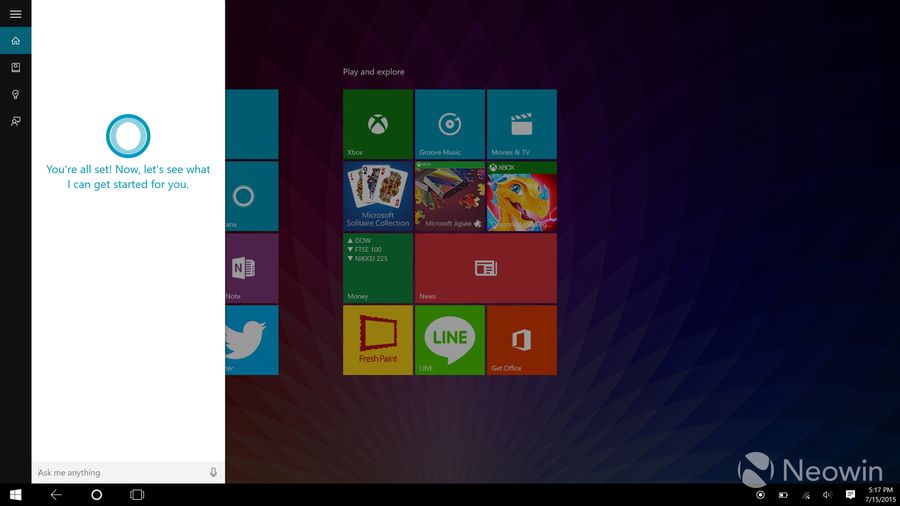Click the Ask me anything field
The image size is (900, 506).
(128, 472)
